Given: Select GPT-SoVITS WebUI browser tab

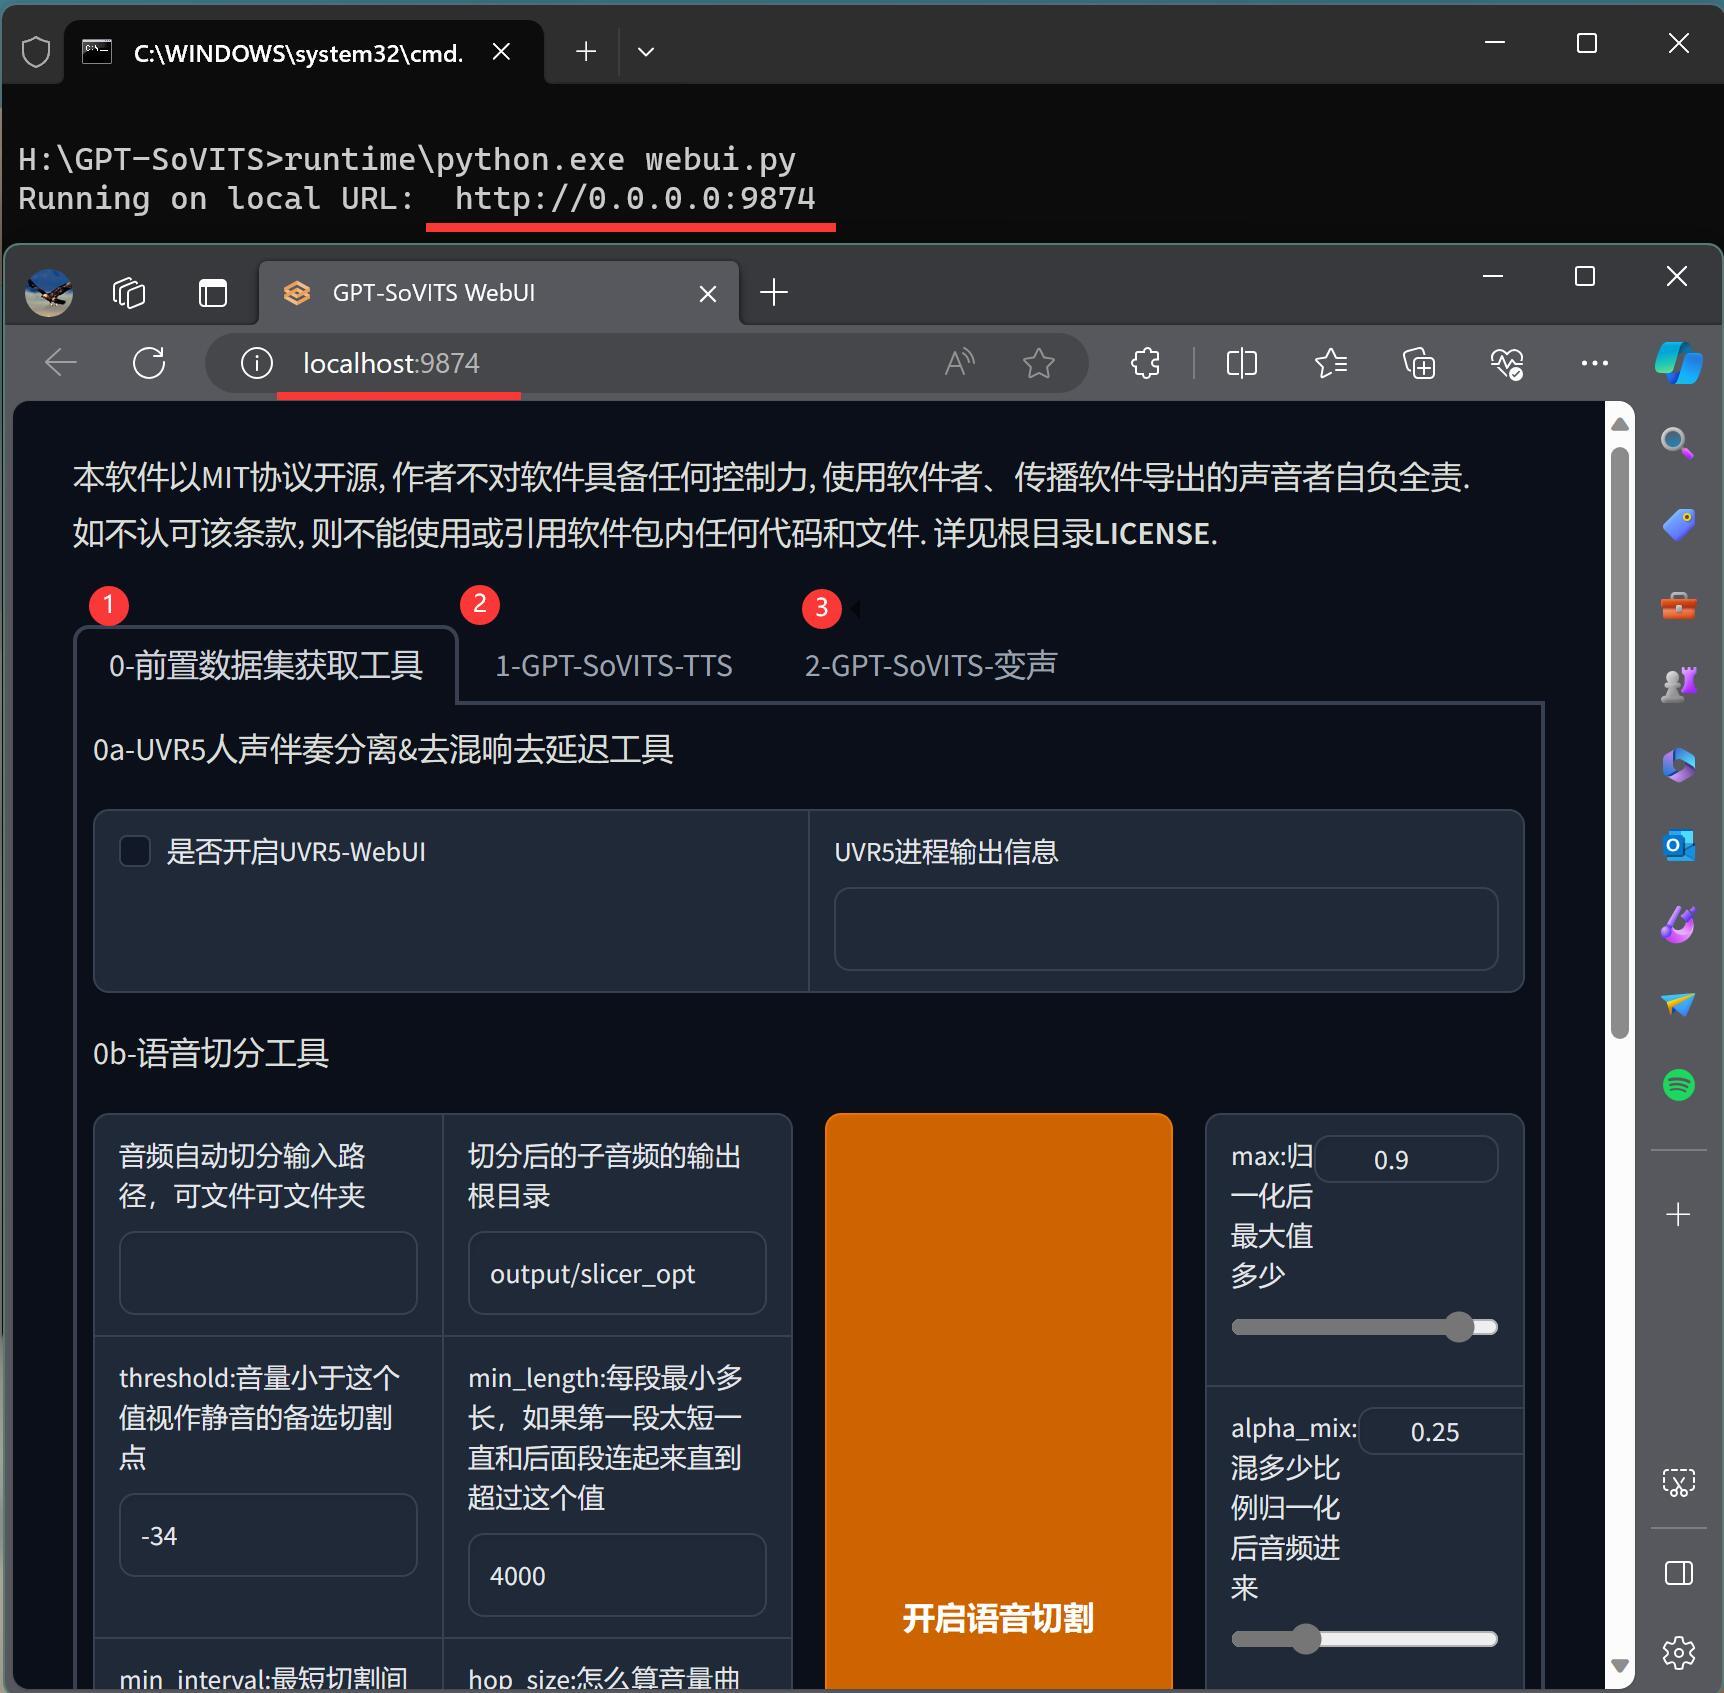Looking at the screenshot, I should tap(500, 293).
